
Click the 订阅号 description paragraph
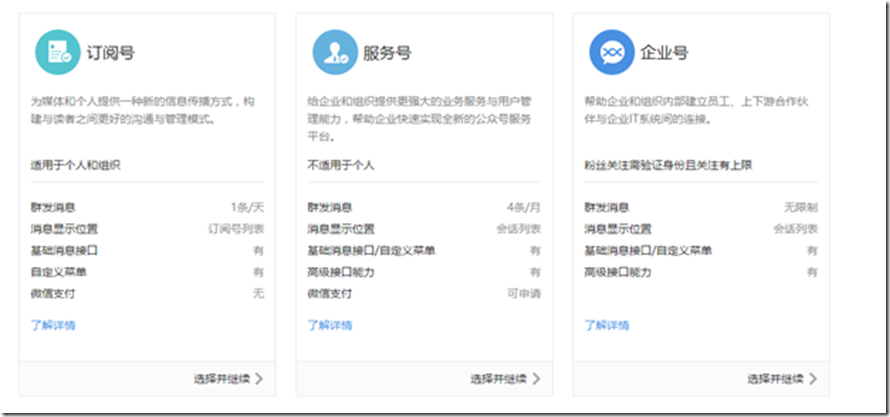pos(142,111)
